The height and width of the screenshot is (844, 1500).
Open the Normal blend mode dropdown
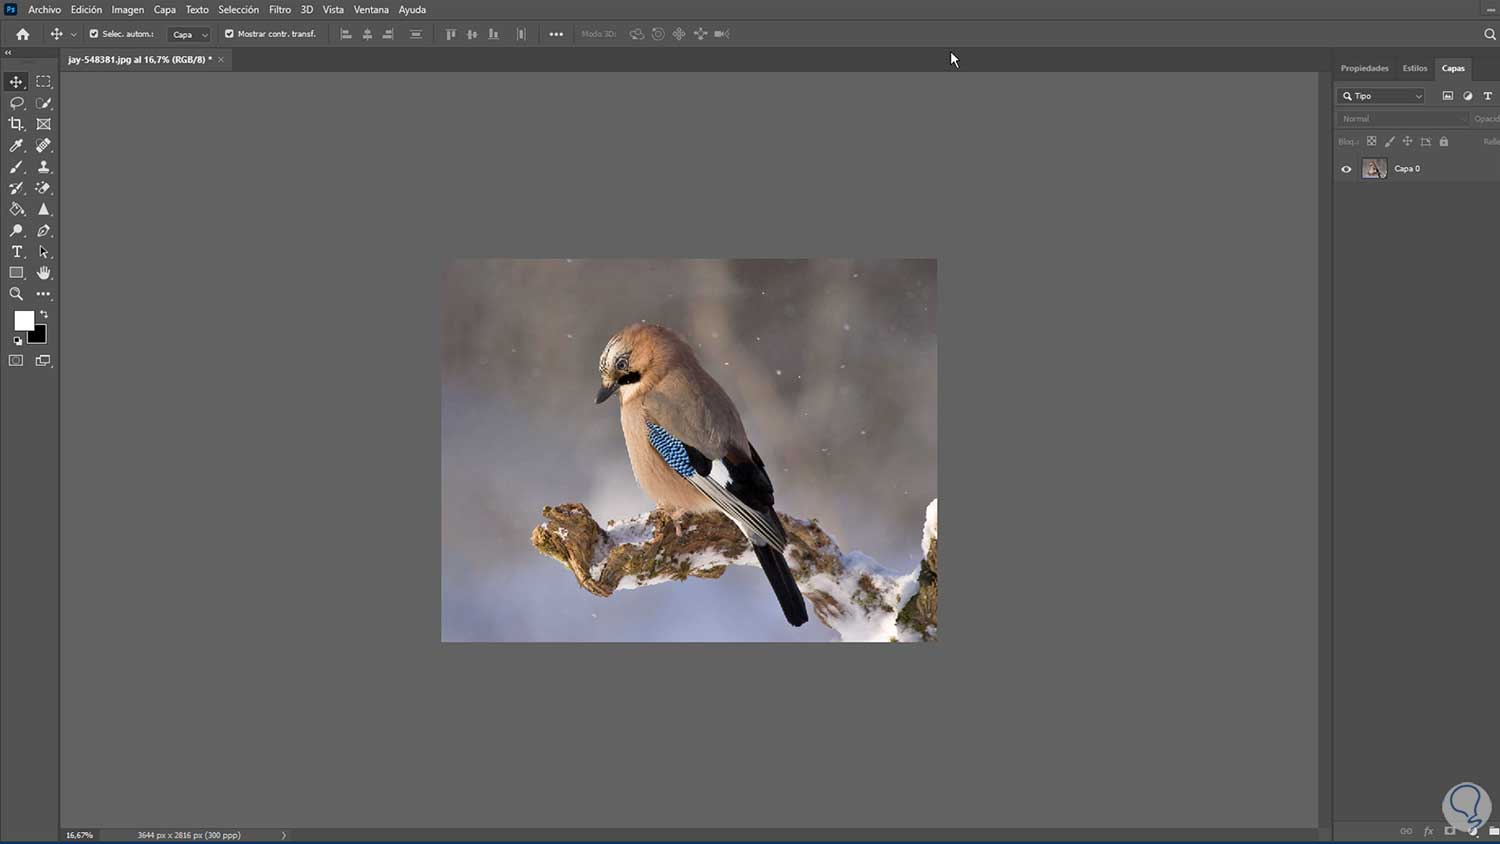1403,119
